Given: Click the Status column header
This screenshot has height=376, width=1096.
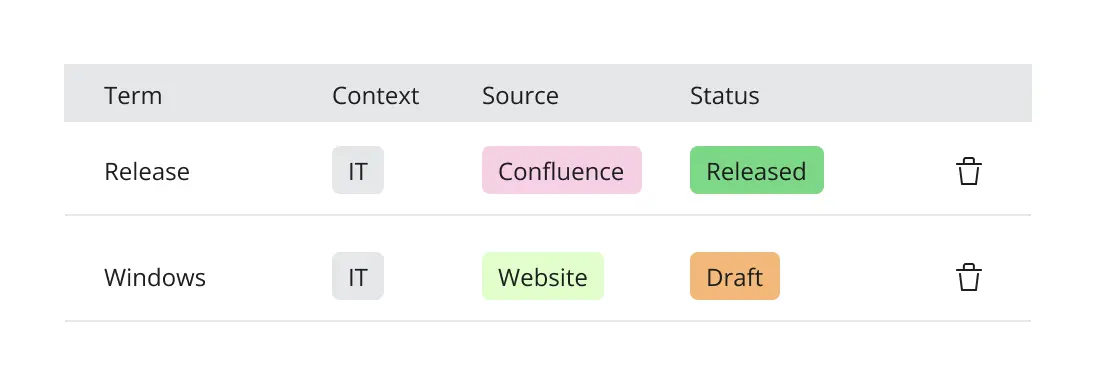Looking at the screenshot, I should click(724, 95).
